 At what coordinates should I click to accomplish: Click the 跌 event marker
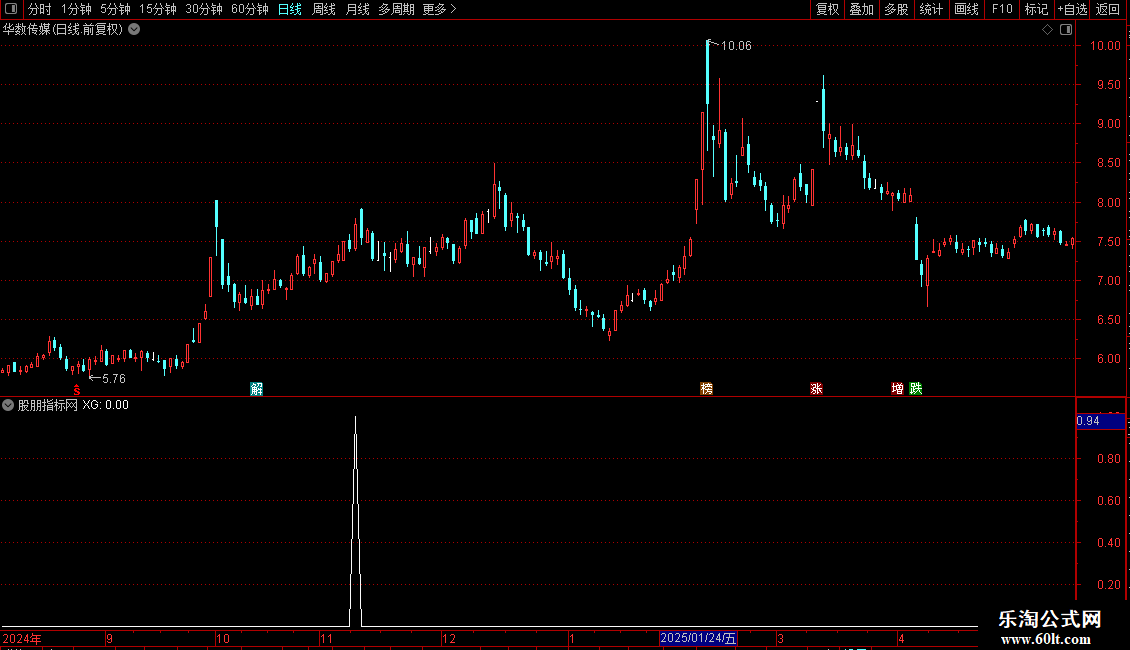tap(916, 389)
